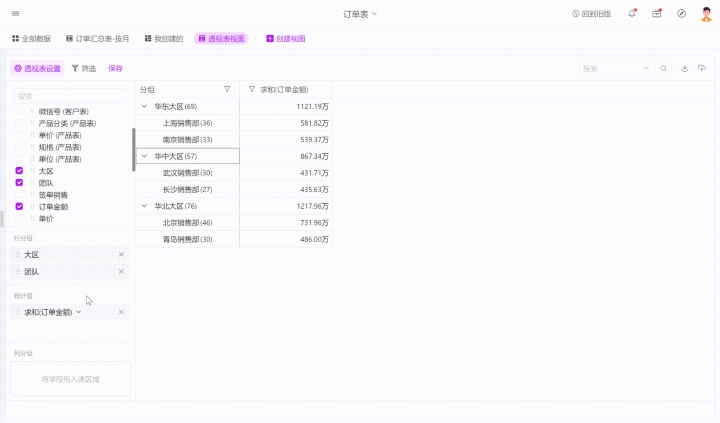
Task: Click the 保存 button
Action: pyautogui.click(x=116, y=69)
